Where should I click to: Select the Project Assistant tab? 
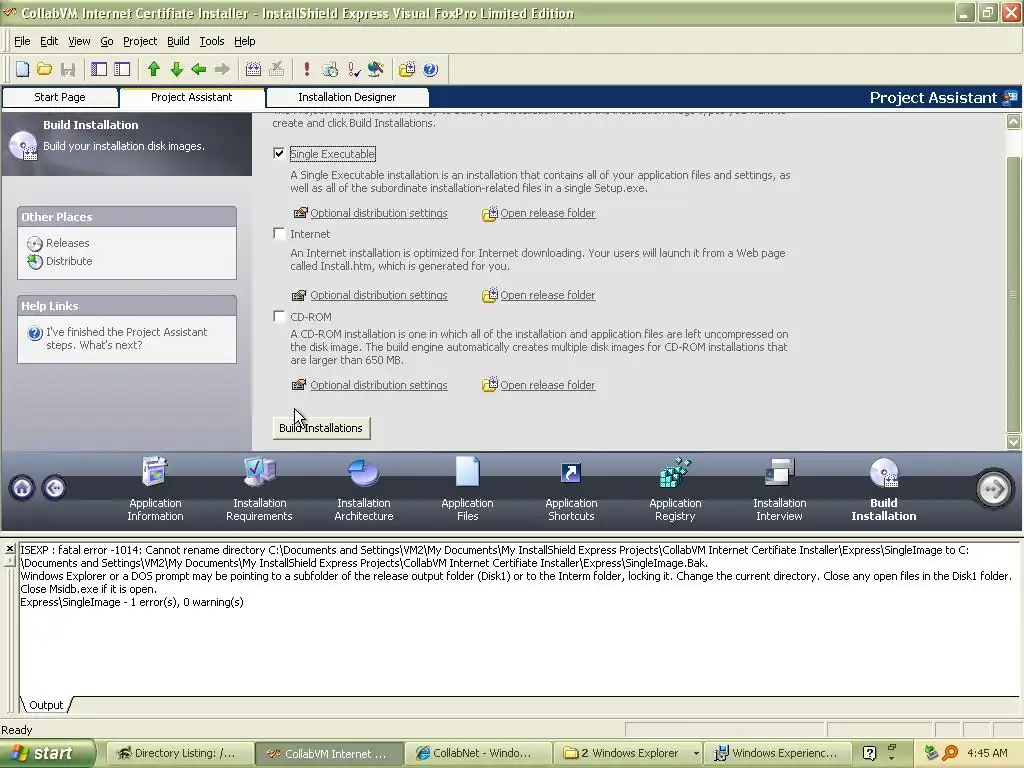(x=192, y=97)
